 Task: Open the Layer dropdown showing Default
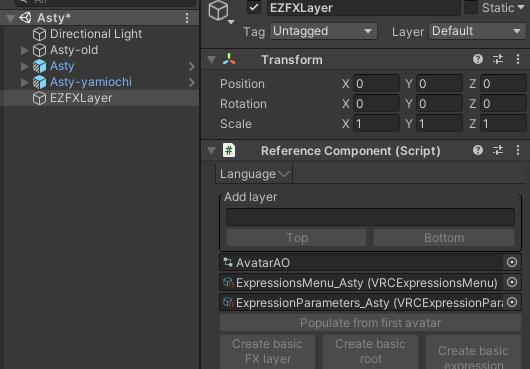[478, 31]
